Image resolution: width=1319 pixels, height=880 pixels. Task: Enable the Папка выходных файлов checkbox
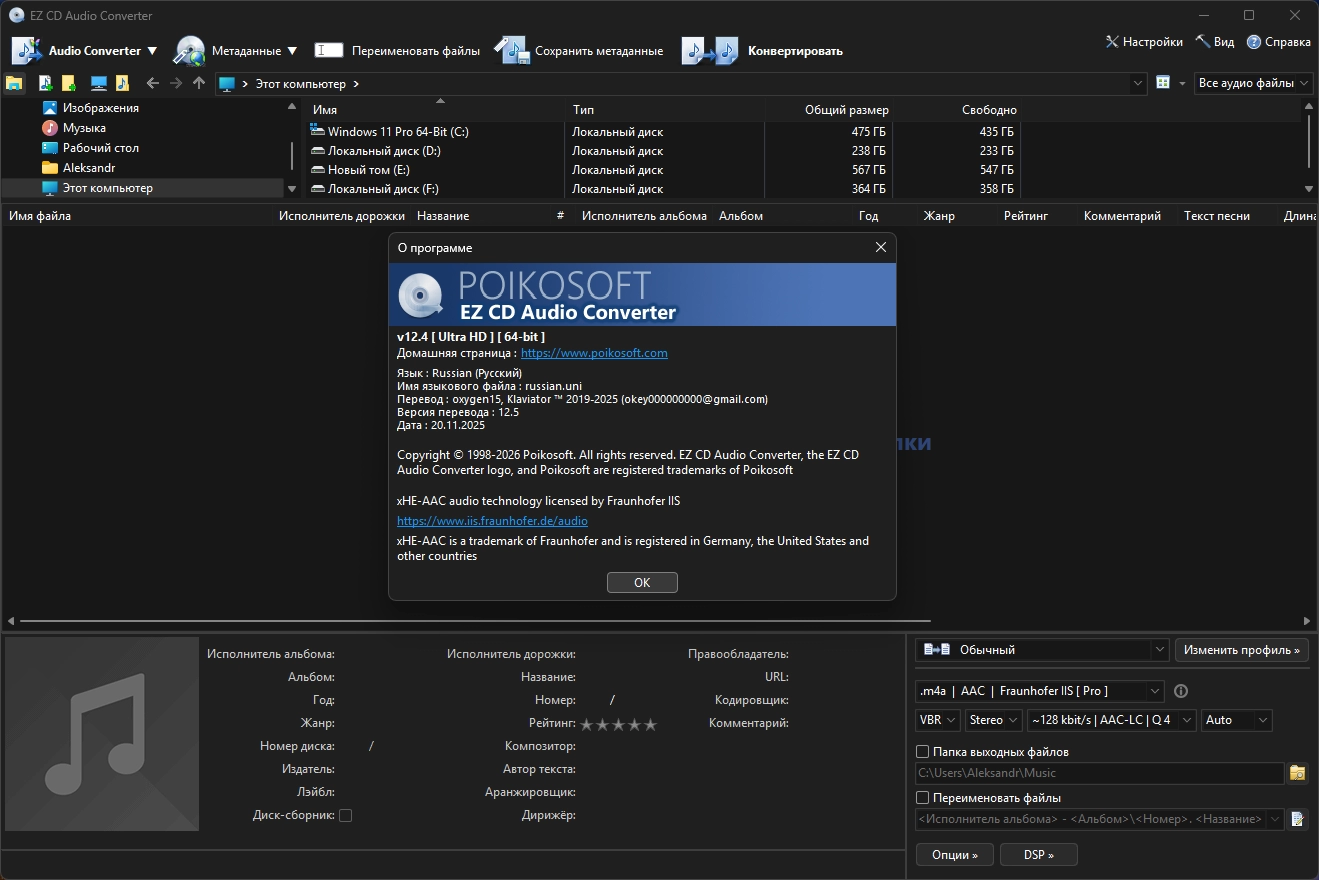(x=923, y=752)
